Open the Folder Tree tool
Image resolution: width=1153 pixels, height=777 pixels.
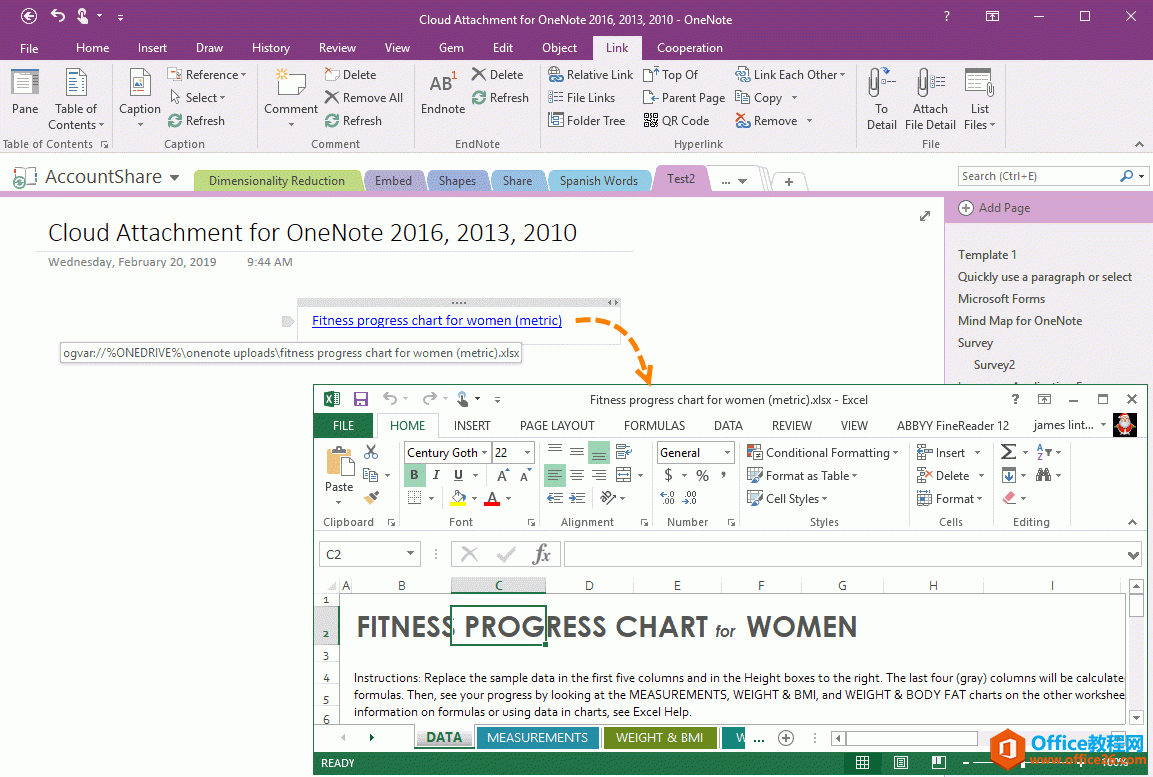[x=586, y=121]
